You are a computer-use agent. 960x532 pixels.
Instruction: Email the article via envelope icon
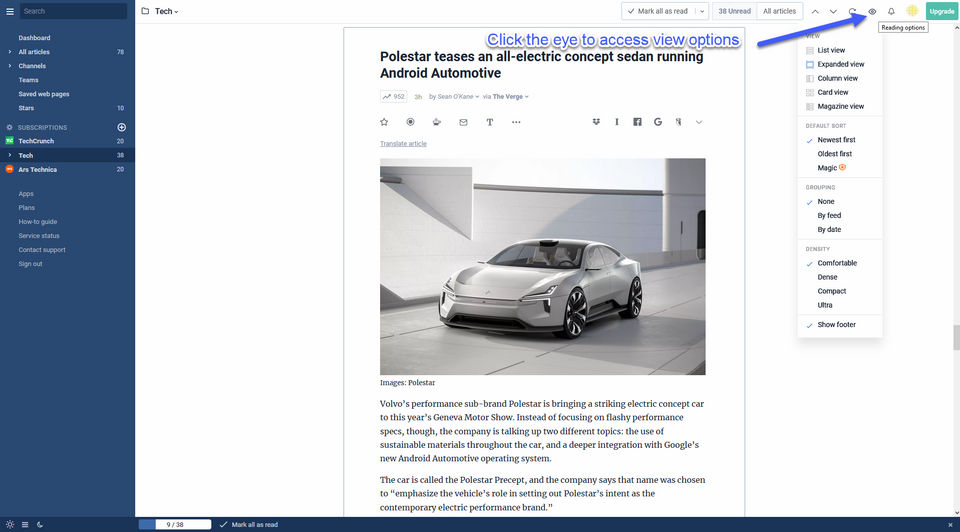(463, 122)
